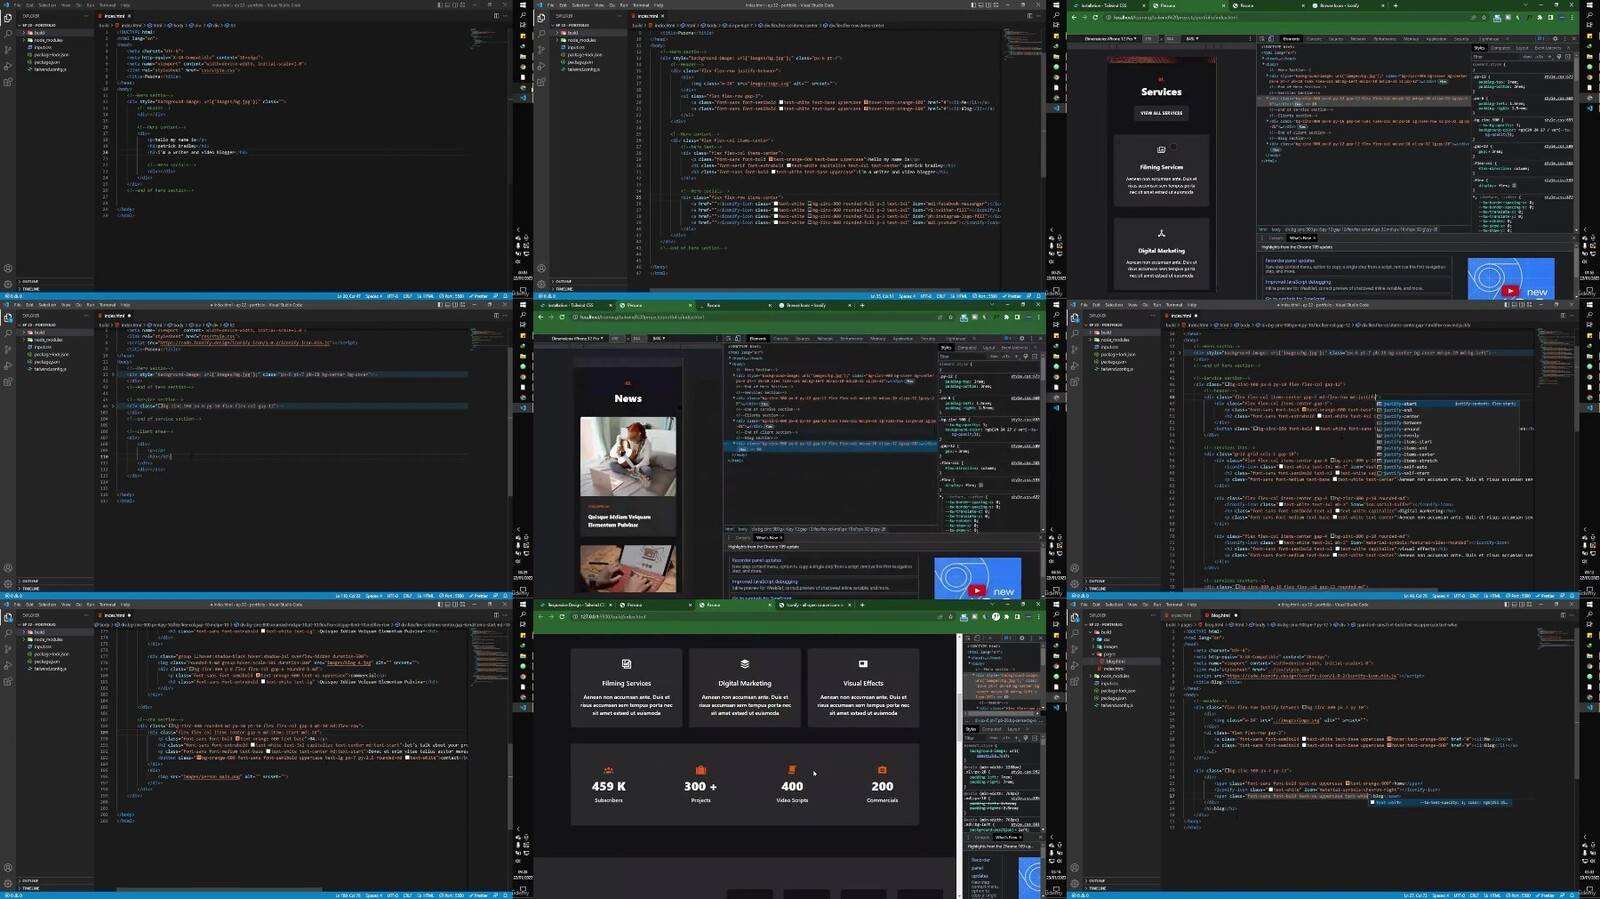
Task: Open Source Control in top-left VS Code window
Action: (x=8, y=49)
